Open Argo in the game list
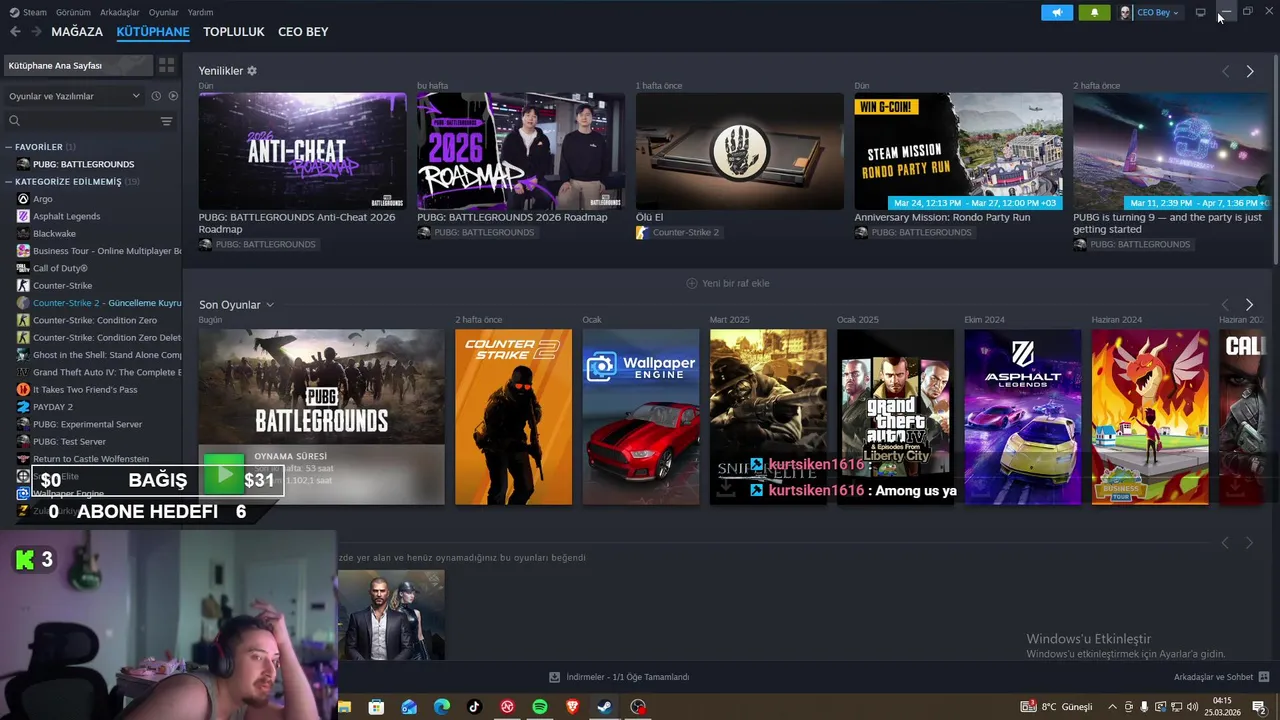The image size is (1280, 720). (x=43, y=199)
